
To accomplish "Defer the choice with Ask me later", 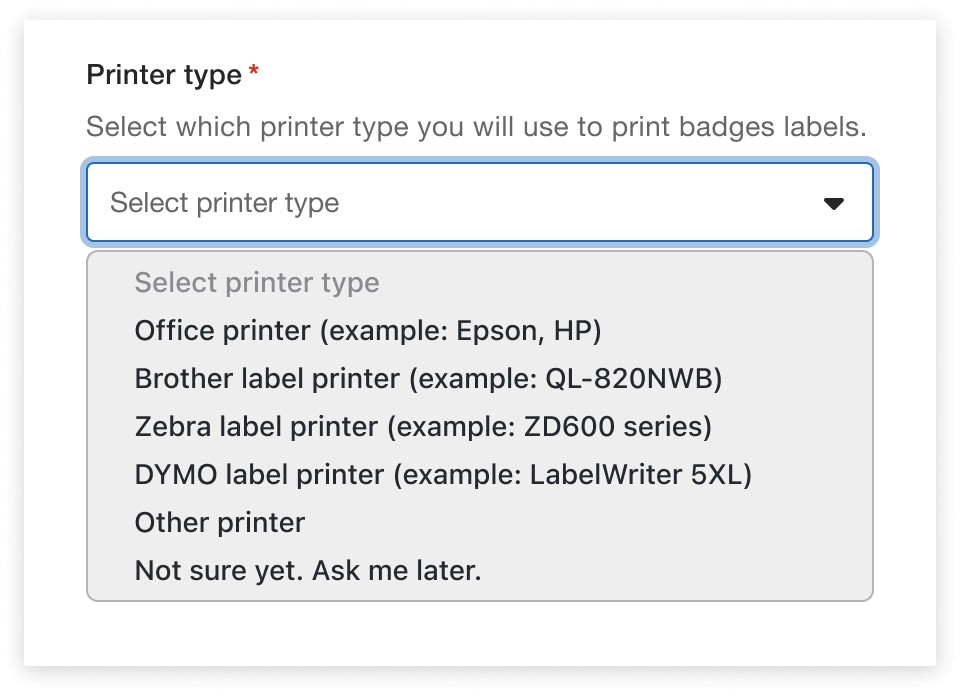I will point(308,571).
